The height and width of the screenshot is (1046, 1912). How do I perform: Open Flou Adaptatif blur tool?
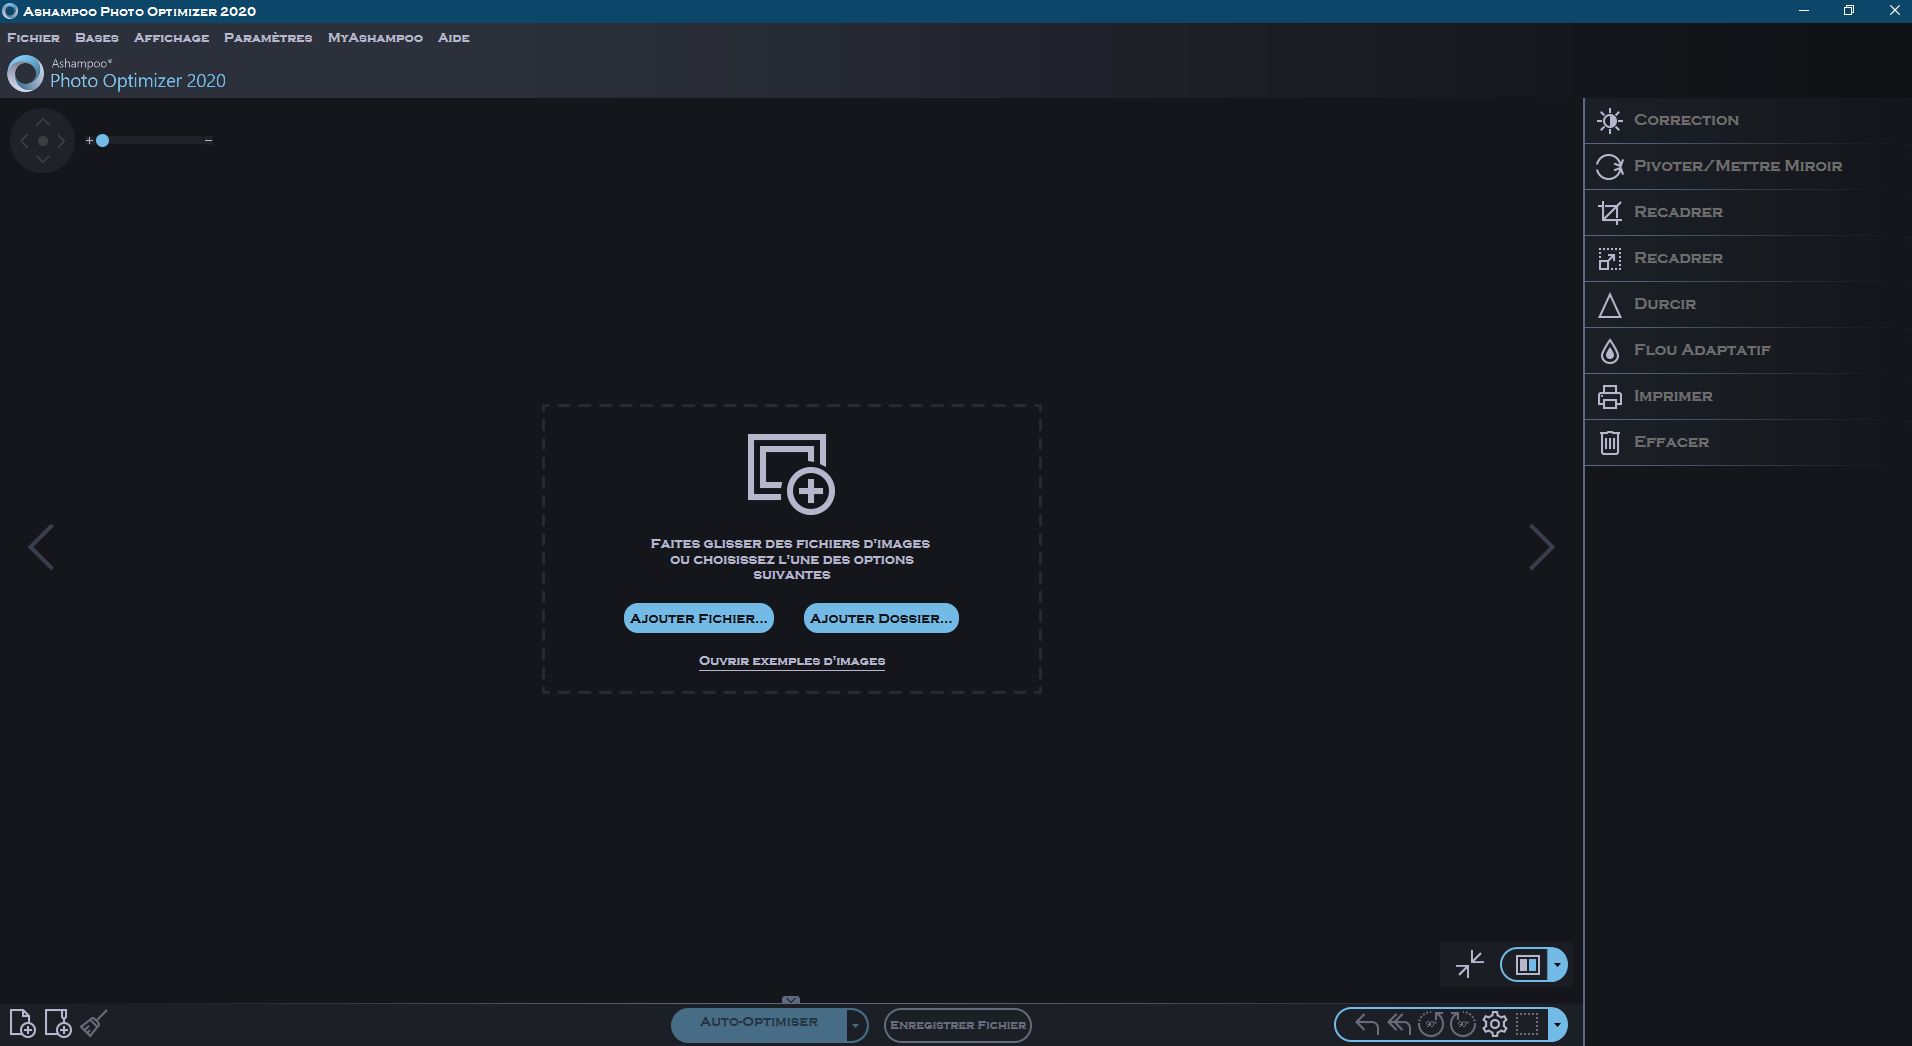pyautogui.click(x=1701, y=350)
